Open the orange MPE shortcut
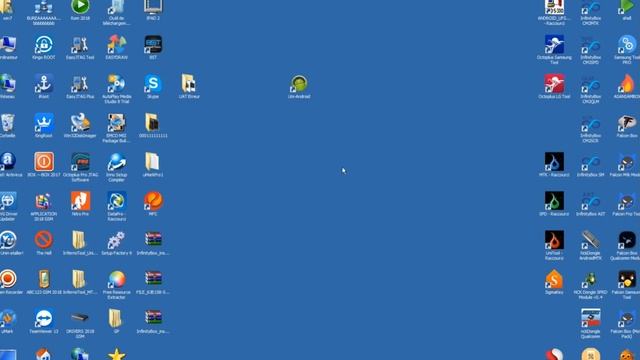The image size is (640, 360). pyautogui.click(x=153, y=201)
